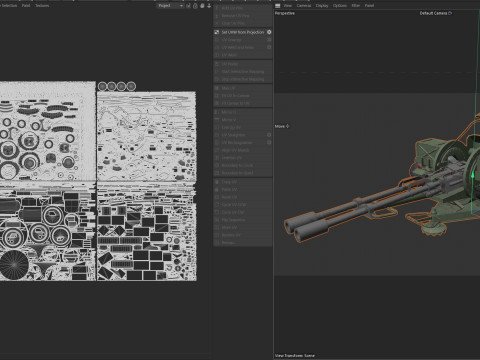480x360 pixels.
Task: Open the Textures menu in UV editor
Action: point(42,6)
